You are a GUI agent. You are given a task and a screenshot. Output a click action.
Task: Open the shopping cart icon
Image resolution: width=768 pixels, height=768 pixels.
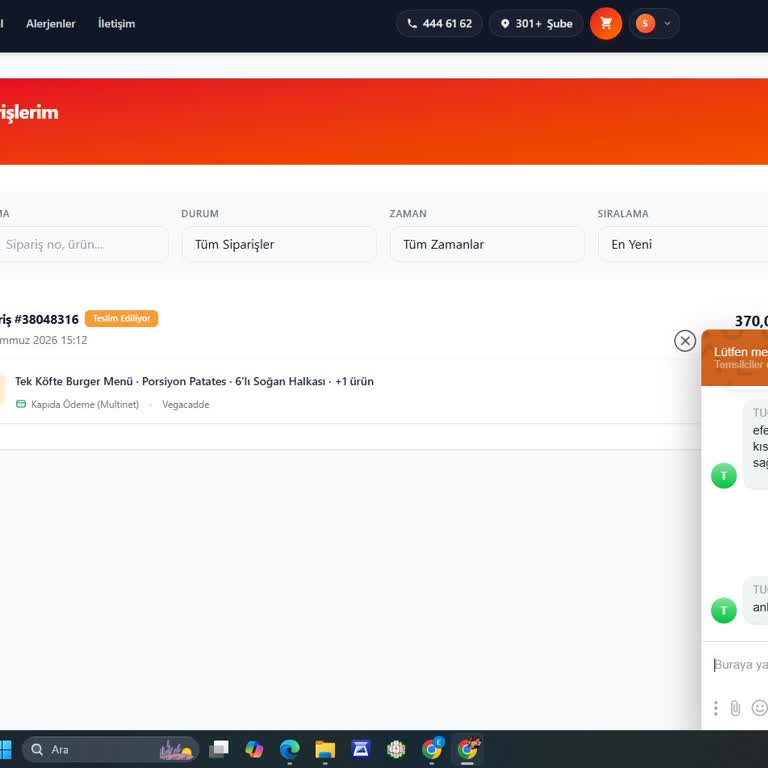click(606, 23)
